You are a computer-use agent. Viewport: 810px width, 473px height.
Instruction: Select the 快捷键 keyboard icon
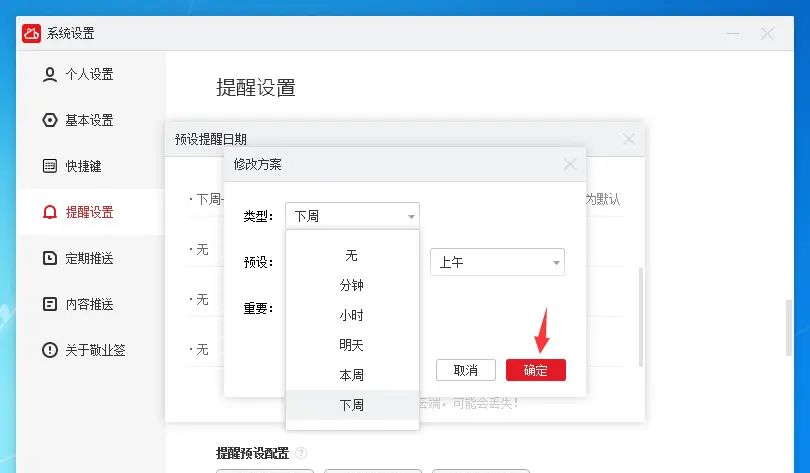pyautogui.click(x=50, y=166)
